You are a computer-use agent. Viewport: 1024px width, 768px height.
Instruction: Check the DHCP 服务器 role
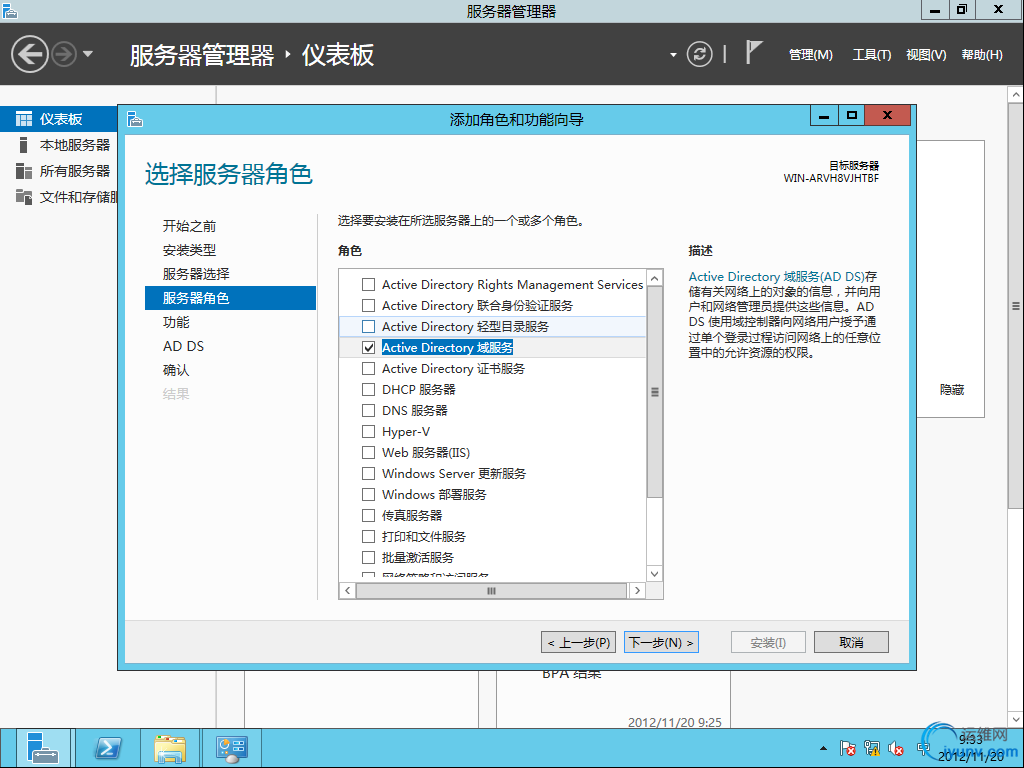[368, 389]
